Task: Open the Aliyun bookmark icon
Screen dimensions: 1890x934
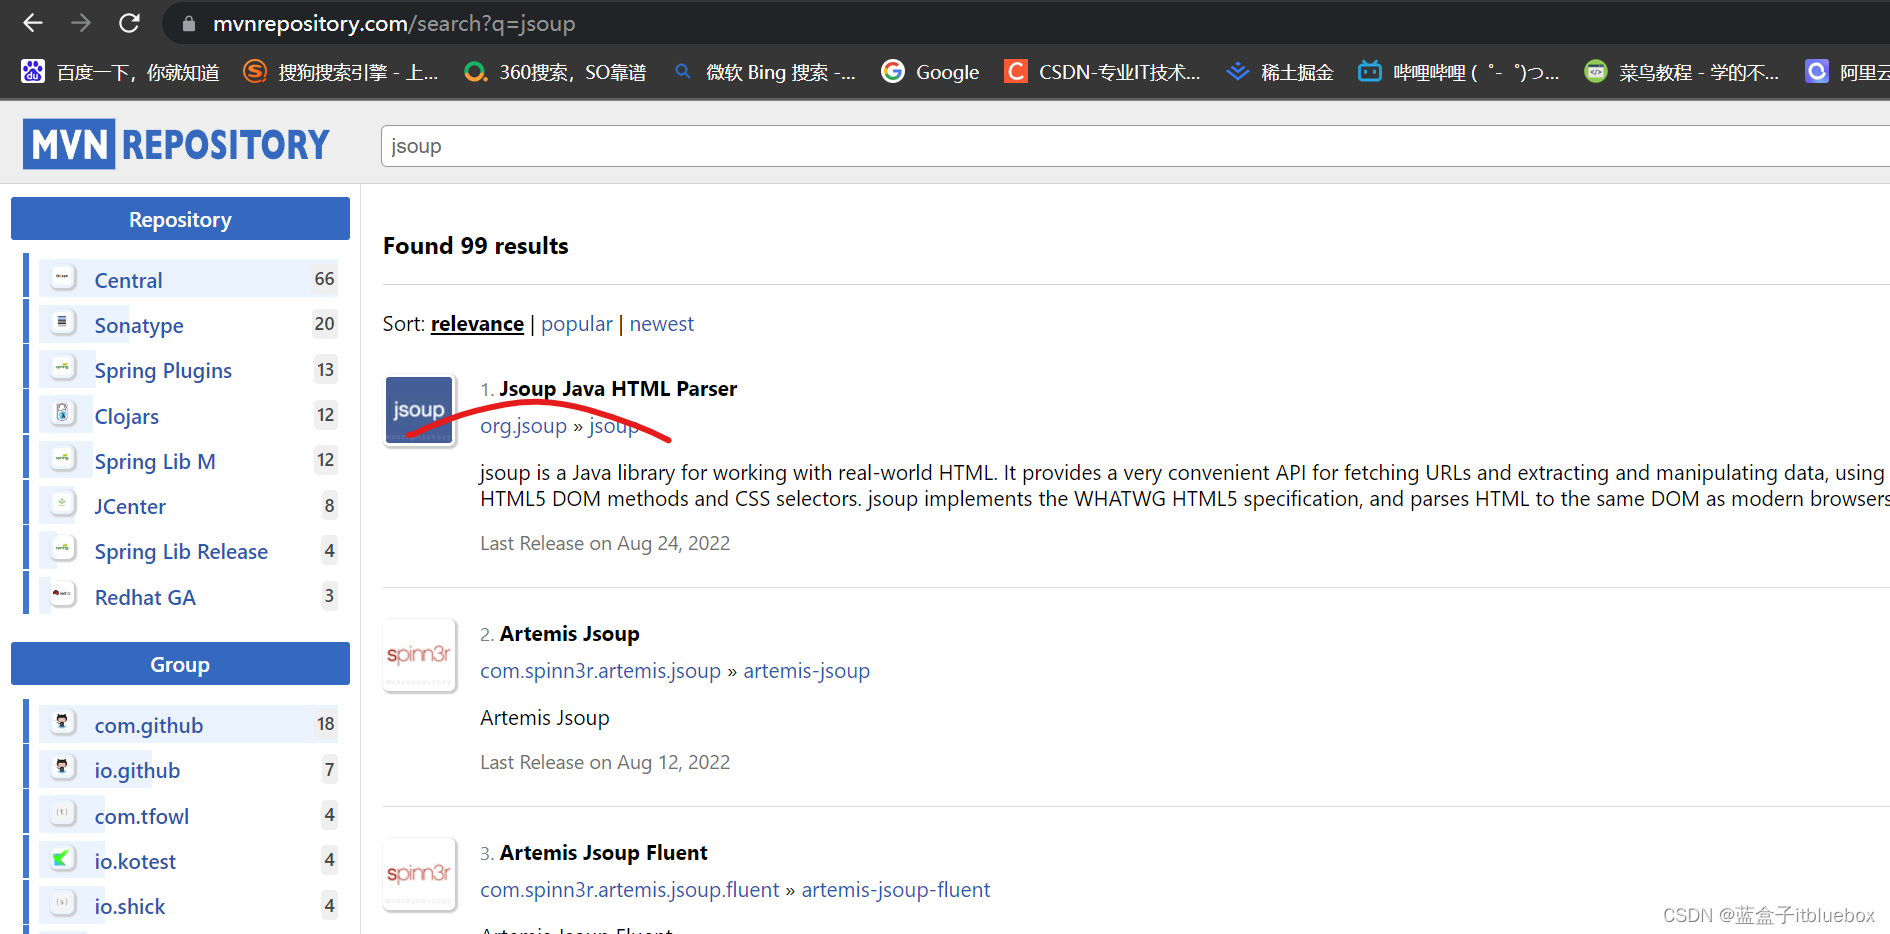Action: click(x=1817, y=72)
